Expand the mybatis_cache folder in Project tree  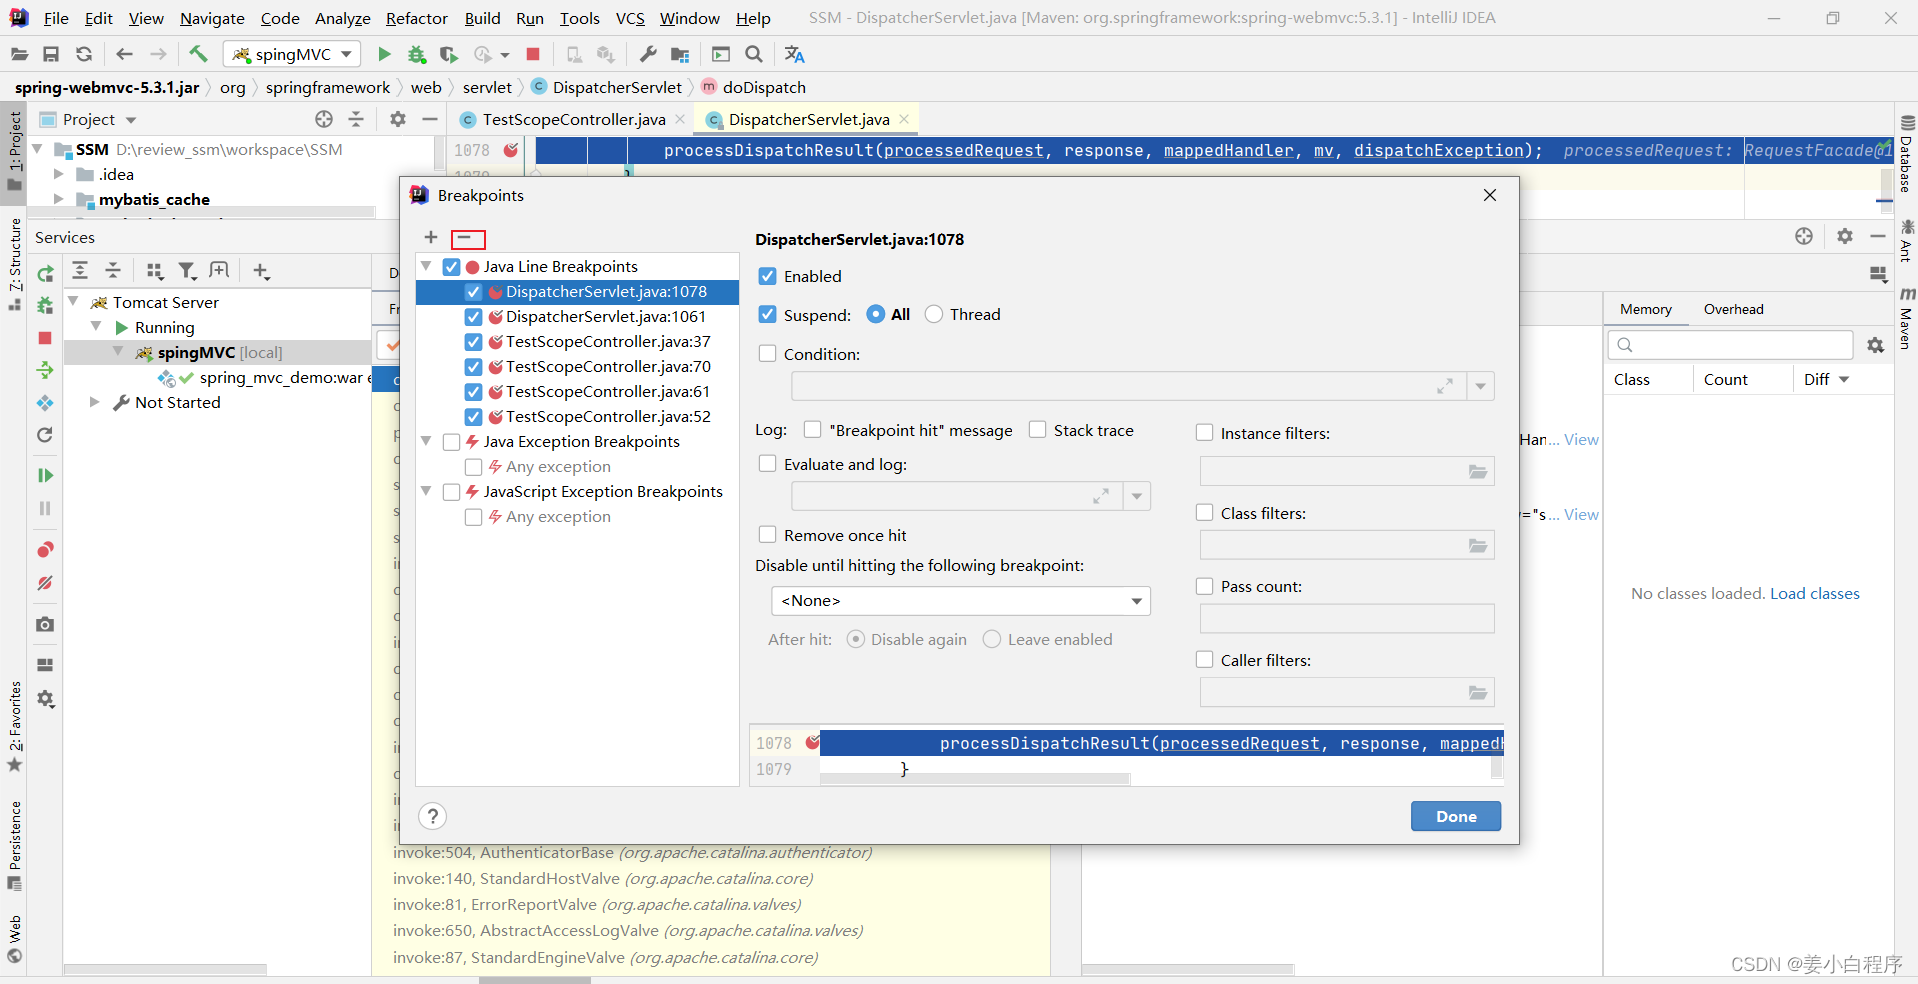pos(58,199)
